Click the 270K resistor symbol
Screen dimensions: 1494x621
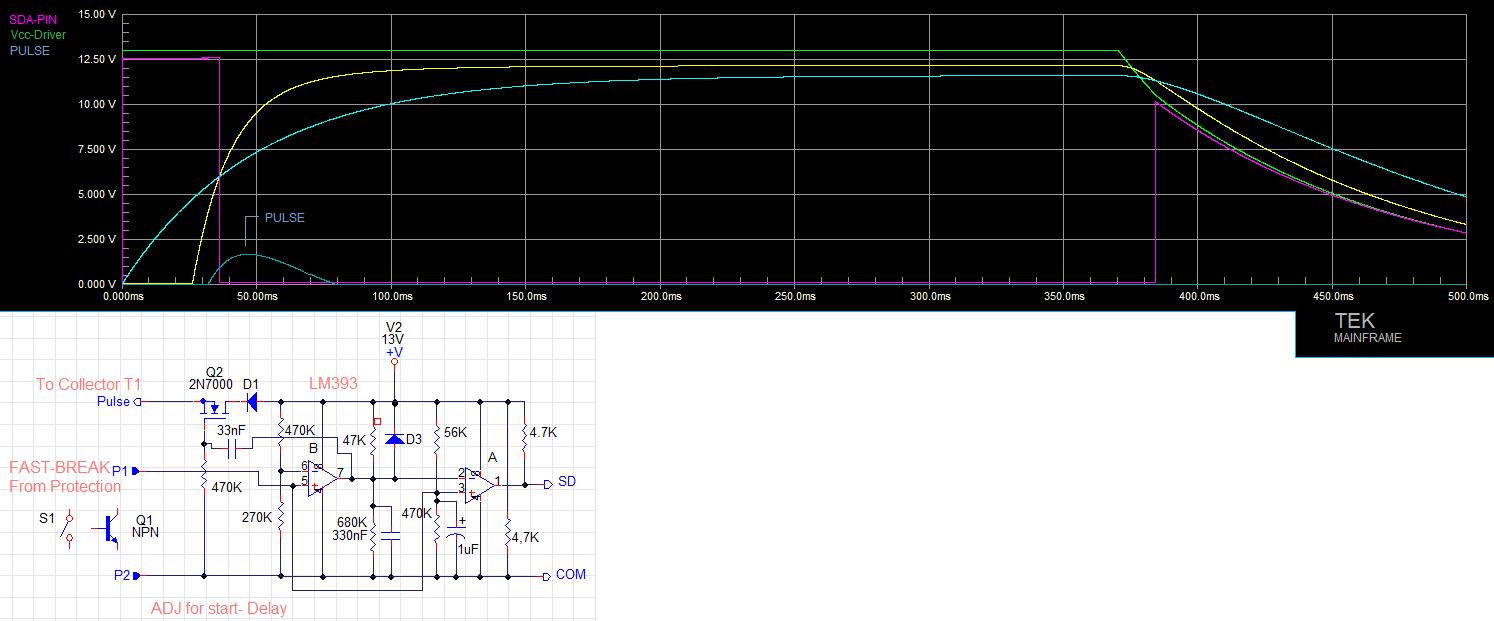282,518
